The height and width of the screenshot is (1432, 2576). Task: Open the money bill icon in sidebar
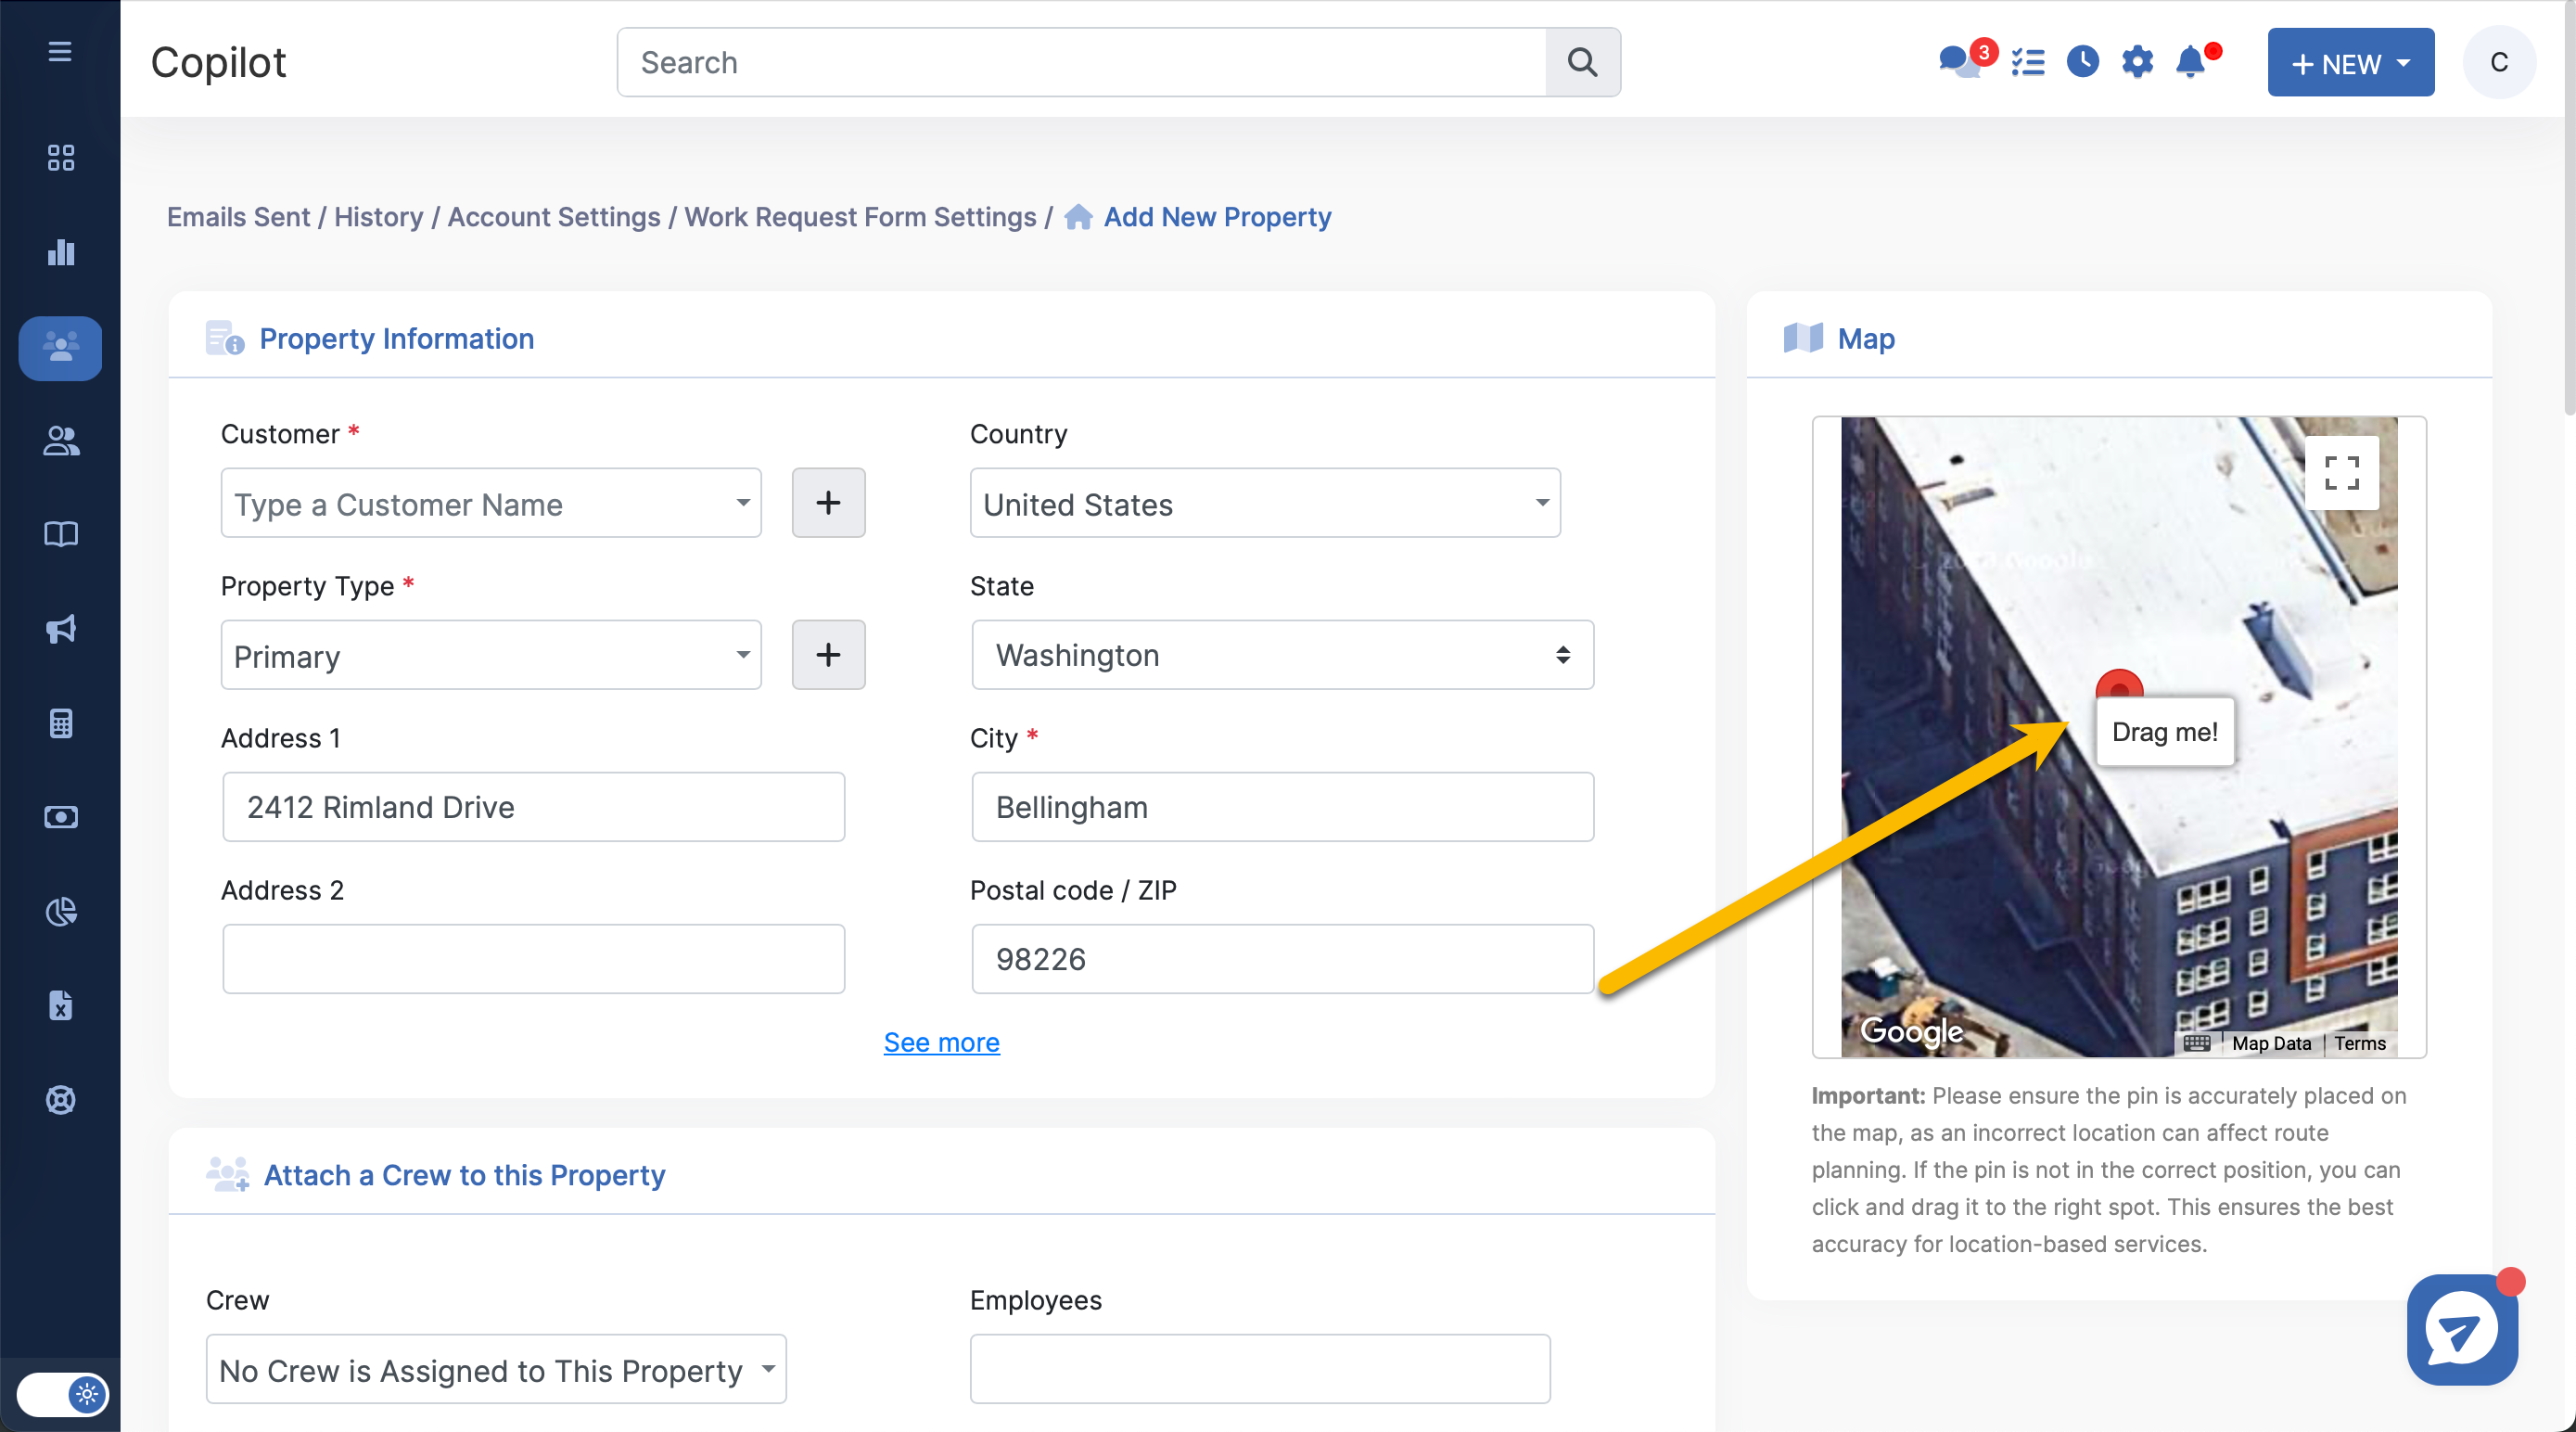[61, 817]
